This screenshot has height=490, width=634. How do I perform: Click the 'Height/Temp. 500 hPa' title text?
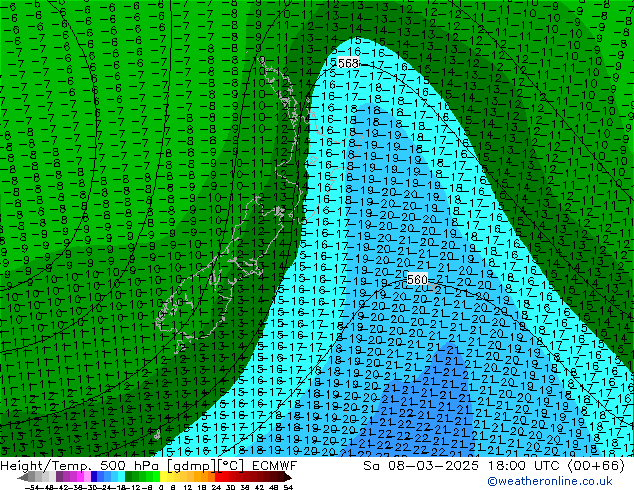[79, 466]
